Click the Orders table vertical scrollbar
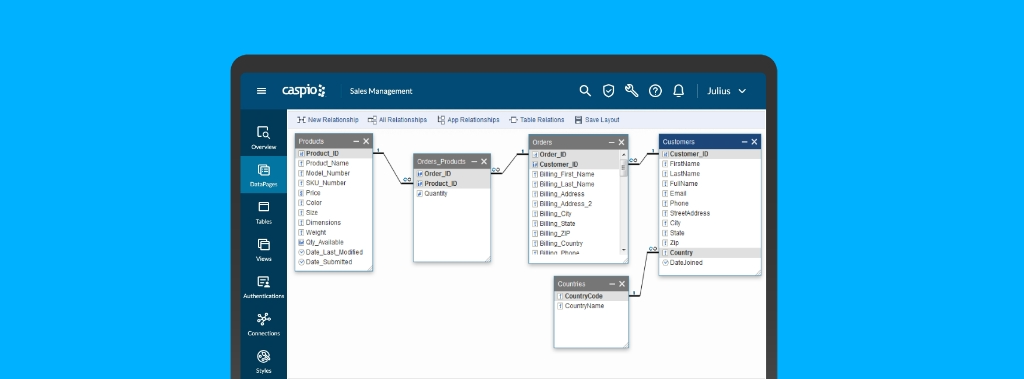 point(624,203)
